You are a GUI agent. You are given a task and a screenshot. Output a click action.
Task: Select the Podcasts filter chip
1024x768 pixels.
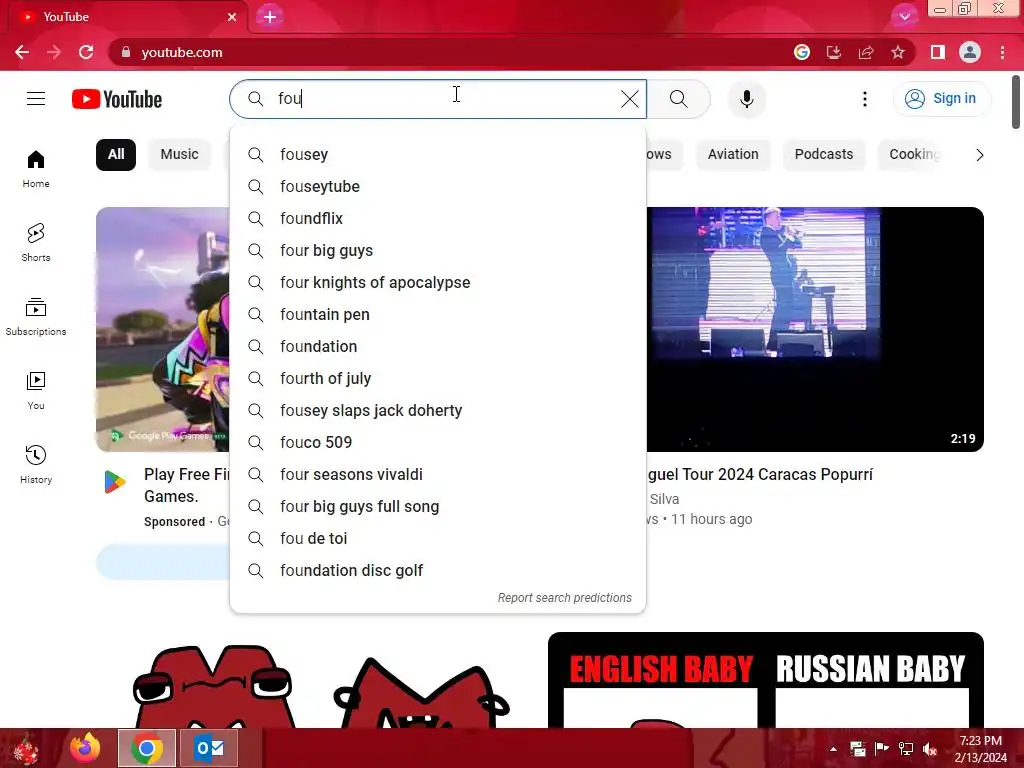[824, 154]
